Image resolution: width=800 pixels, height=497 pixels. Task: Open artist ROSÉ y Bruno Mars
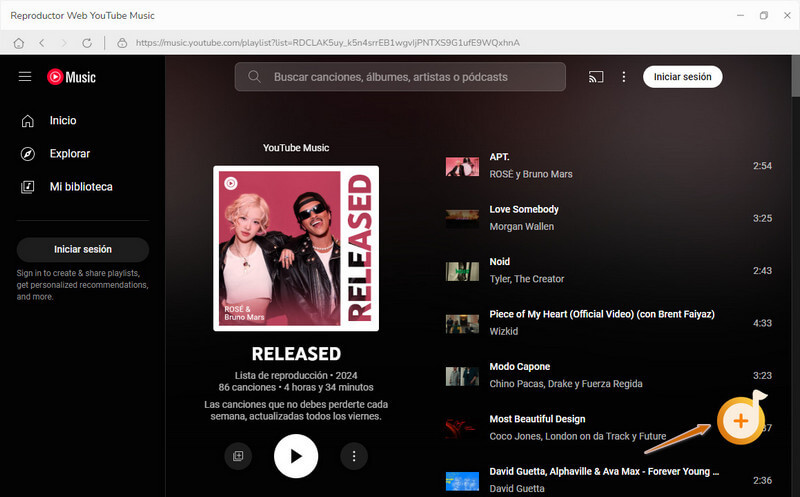pos(531,175)
